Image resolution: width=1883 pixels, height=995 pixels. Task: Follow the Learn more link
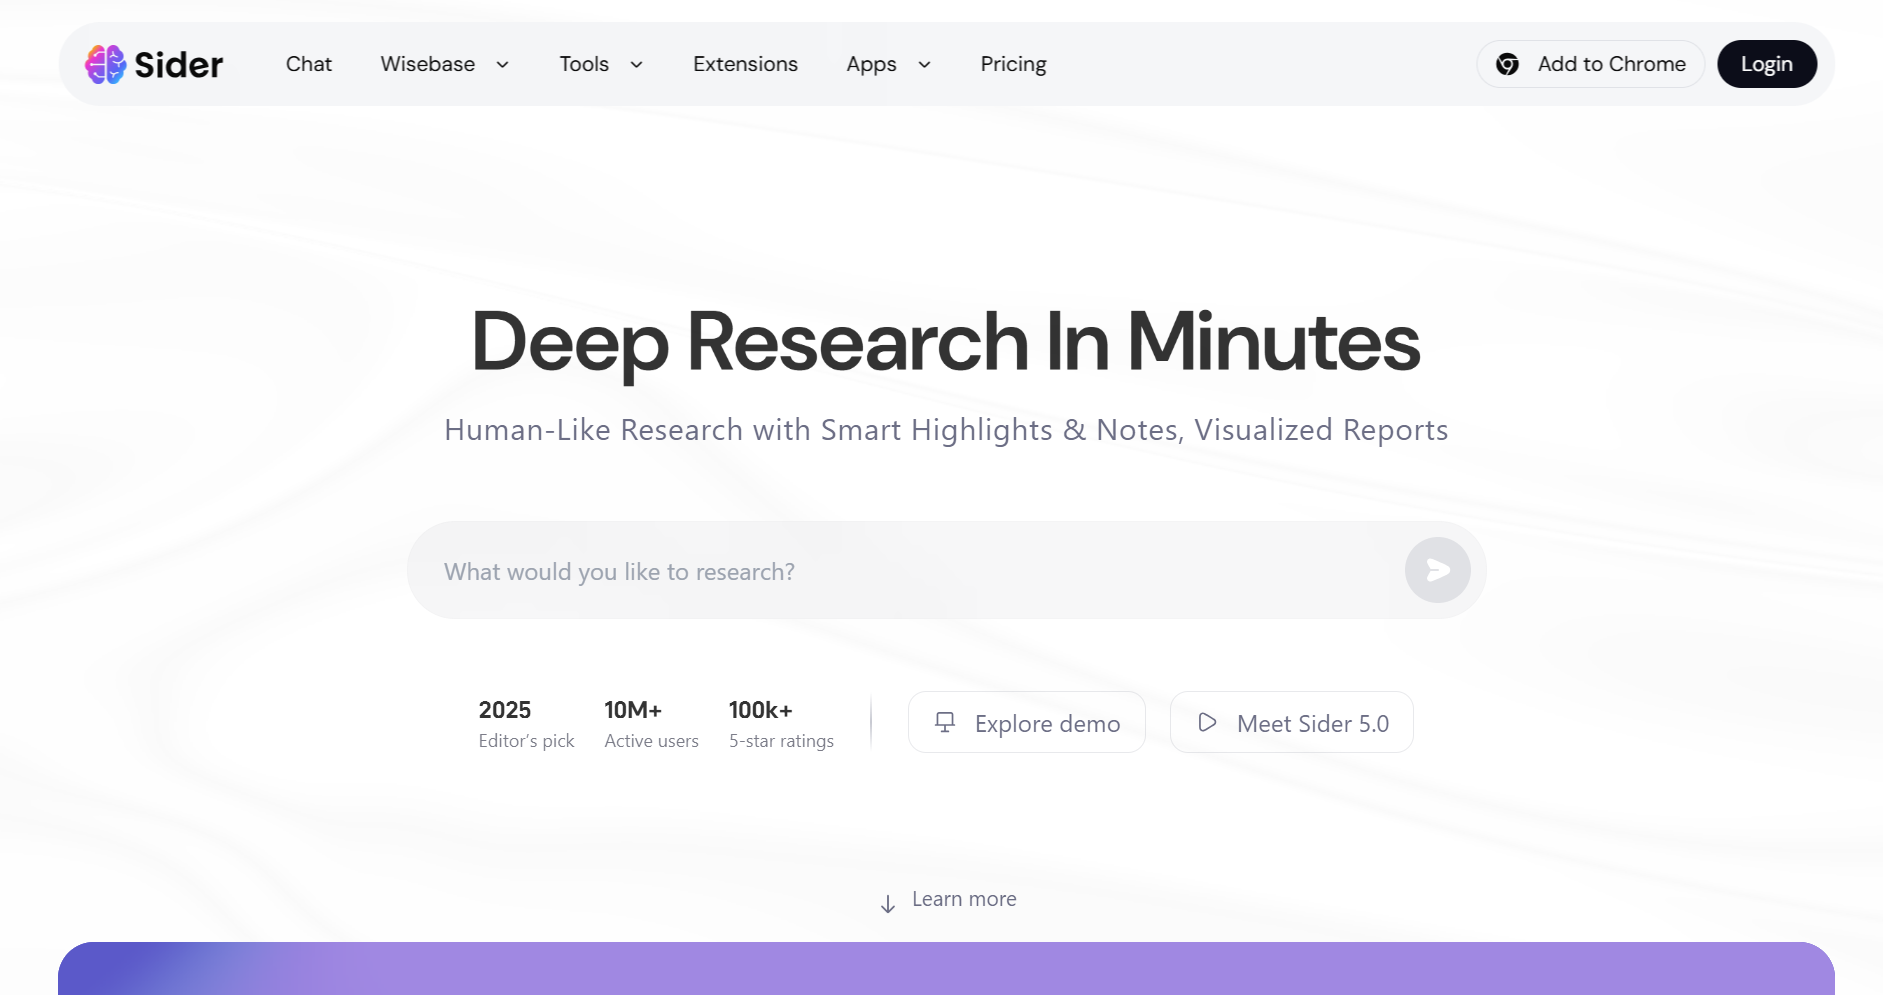(964, 899)
